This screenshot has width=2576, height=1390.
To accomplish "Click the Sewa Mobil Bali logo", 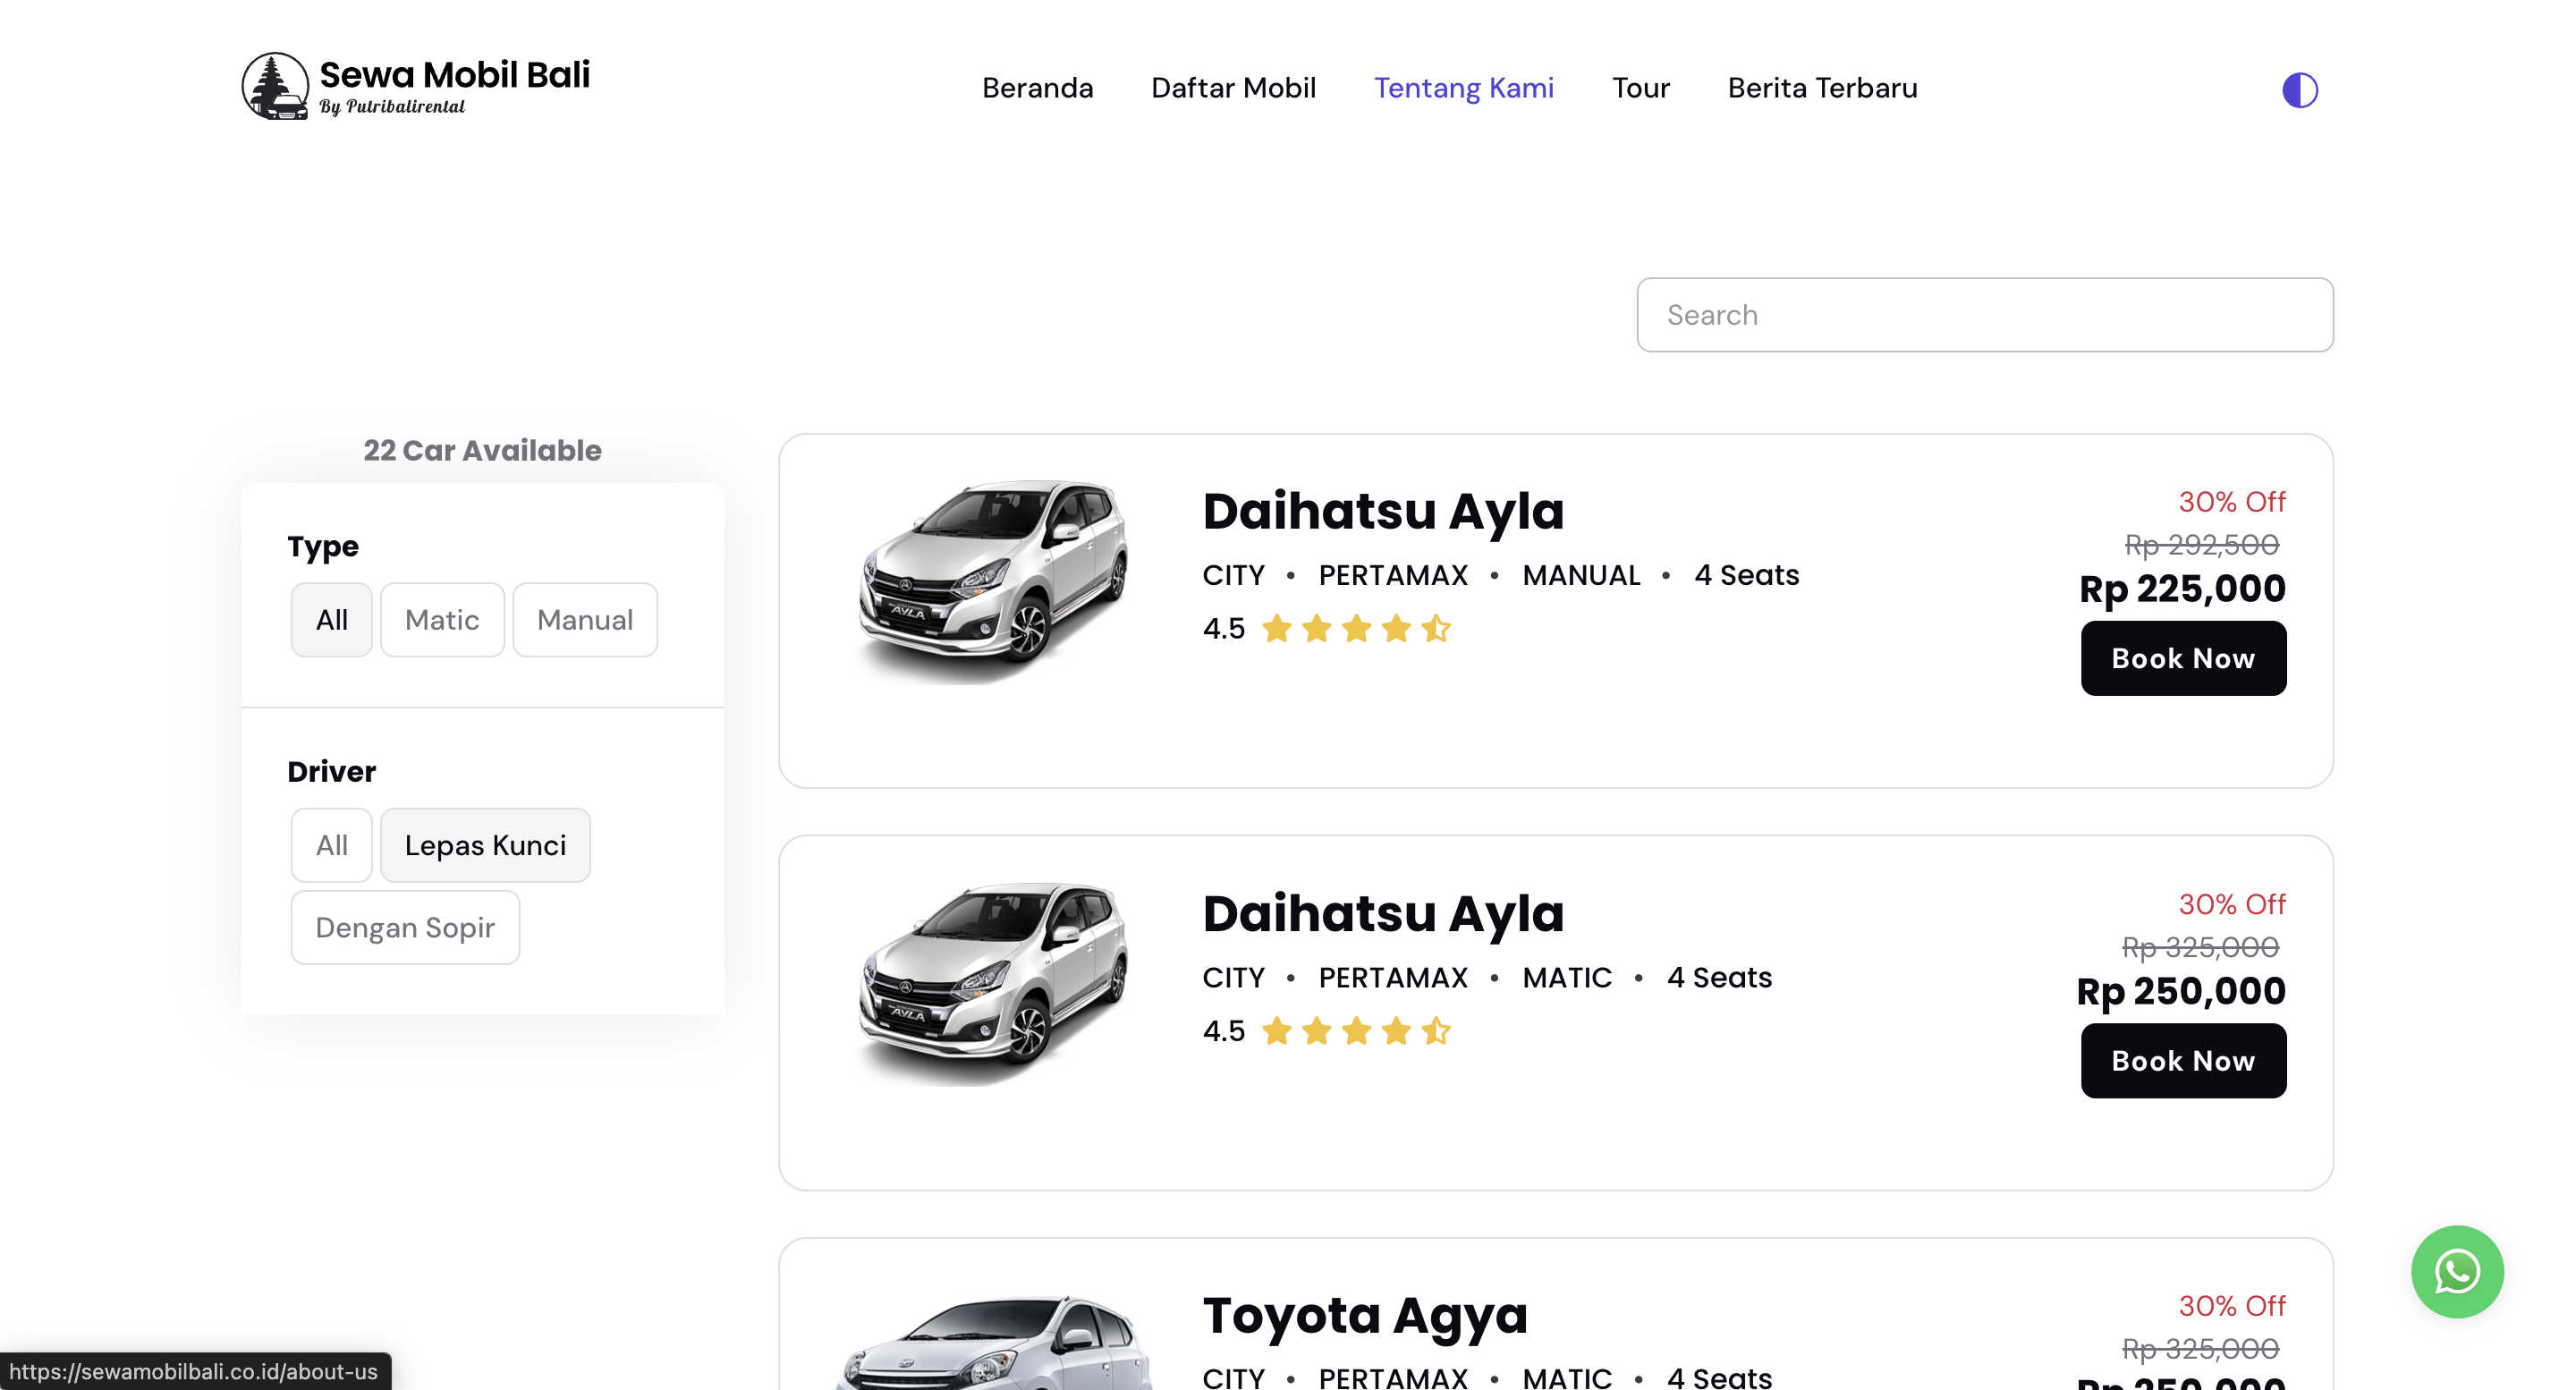I will pyautogui.click(x=414, y=86).
